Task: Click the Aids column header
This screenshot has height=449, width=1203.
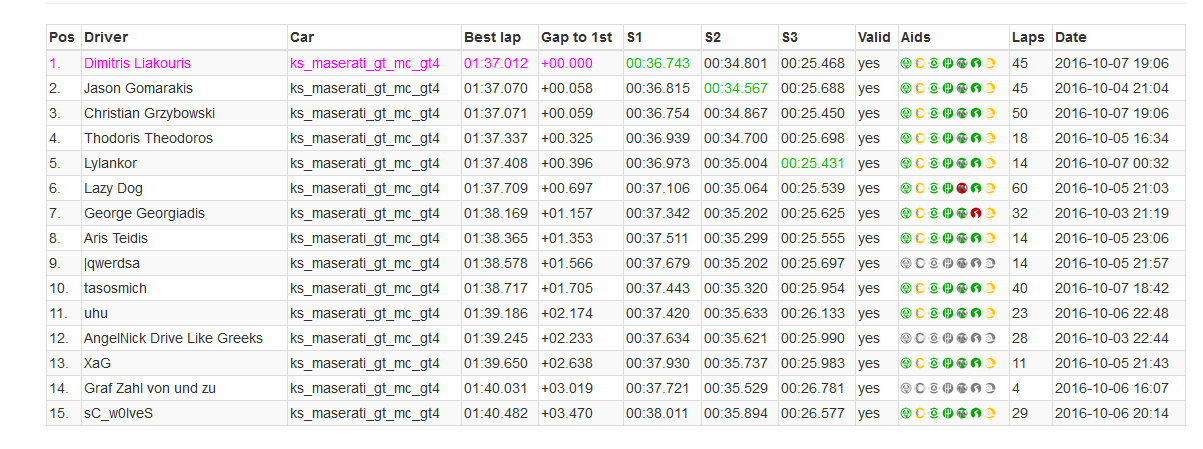Action: 916,38
